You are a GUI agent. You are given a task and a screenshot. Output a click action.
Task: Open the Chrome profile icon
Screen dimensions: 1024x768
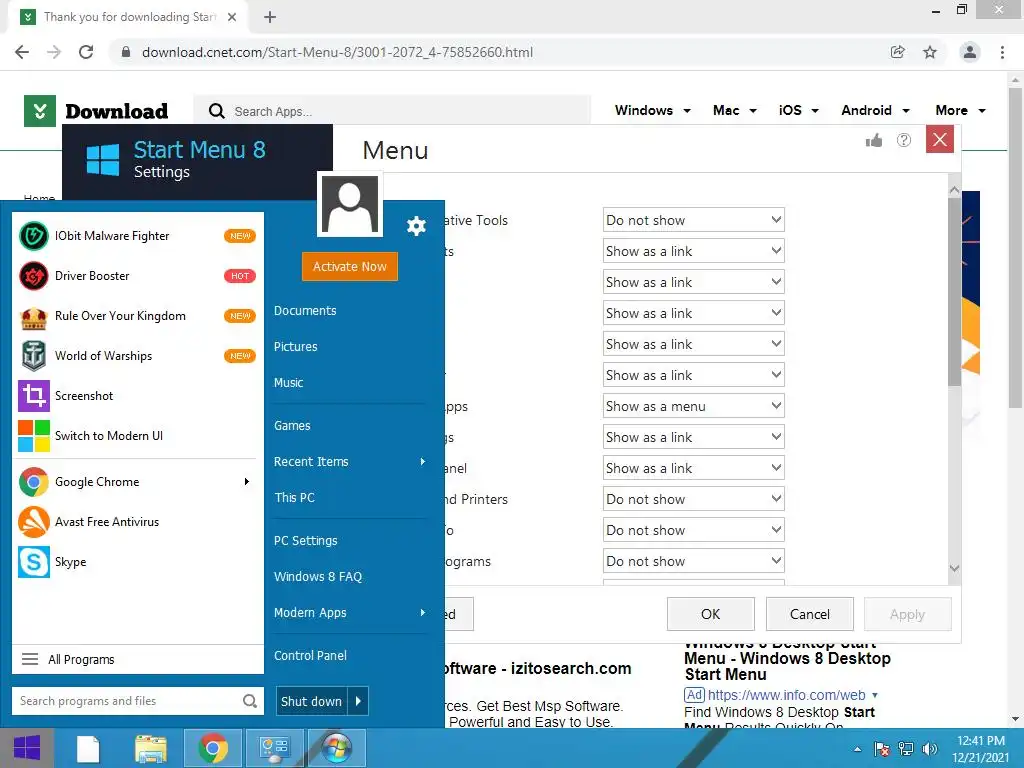pos(970,52)
